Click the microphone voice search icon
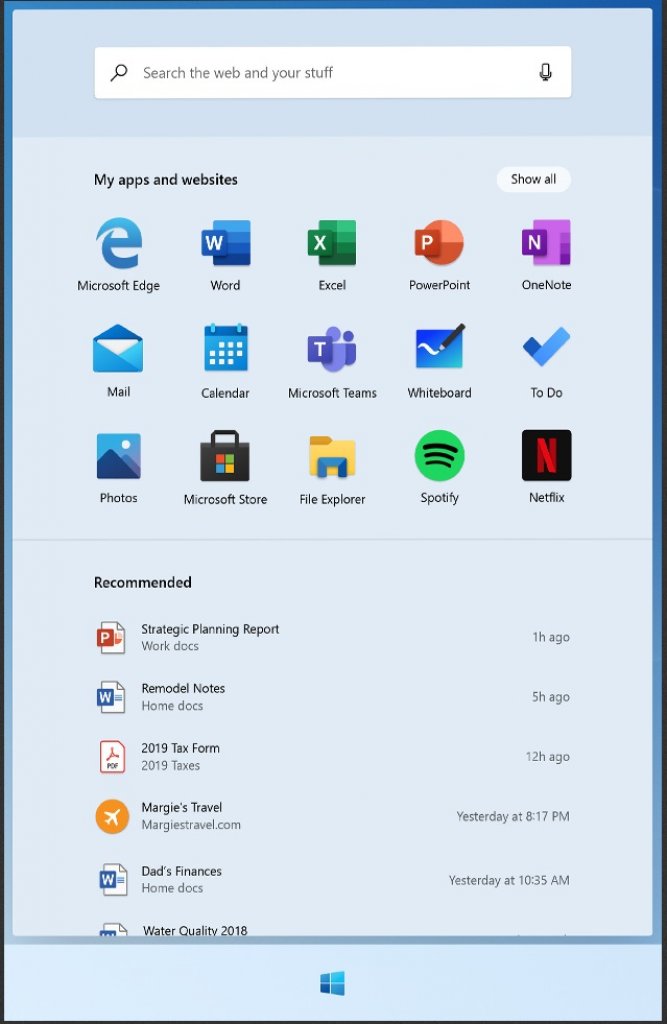Image resolution: width=667 pixels, height=1024 pixels. [x=545, y=72]
